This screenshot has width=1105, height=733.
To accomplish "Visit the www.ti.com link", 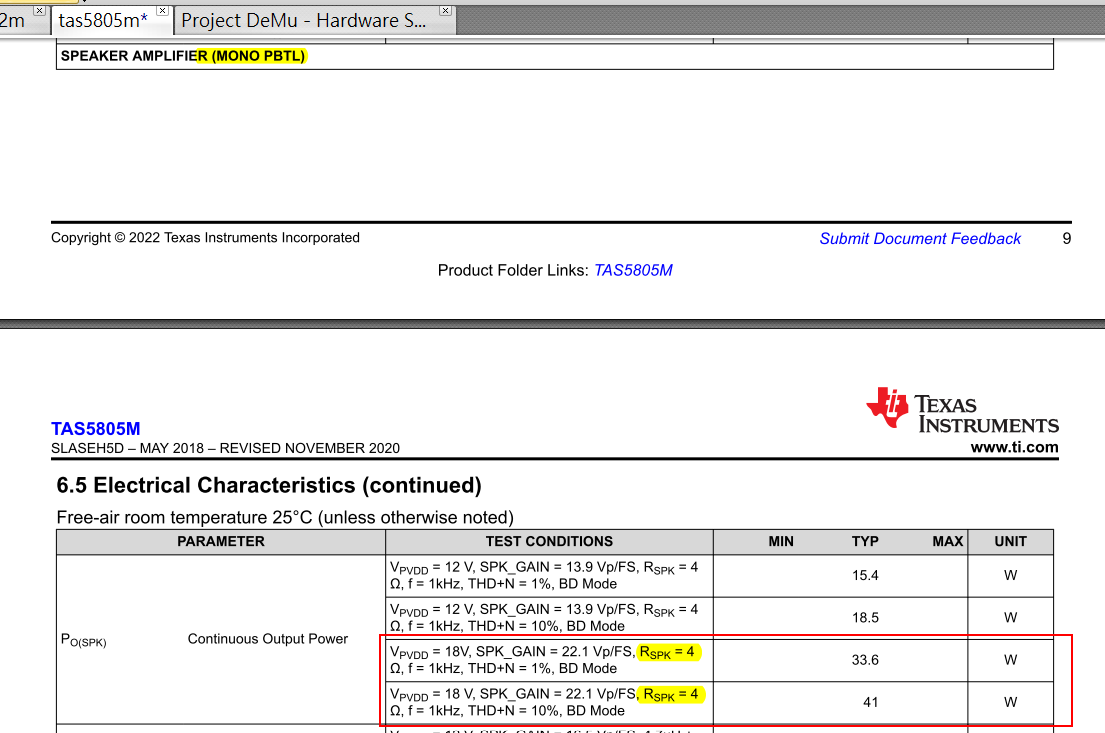I will [1014, 447].
